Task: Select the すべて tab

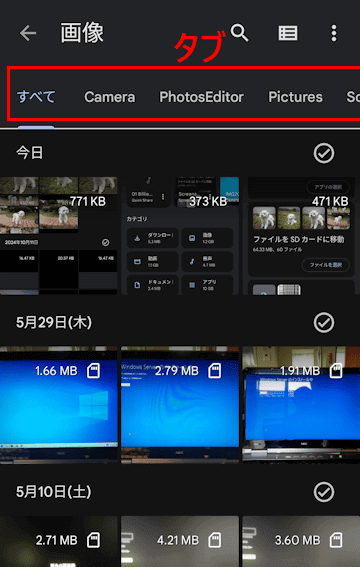Action: (36, 97)
